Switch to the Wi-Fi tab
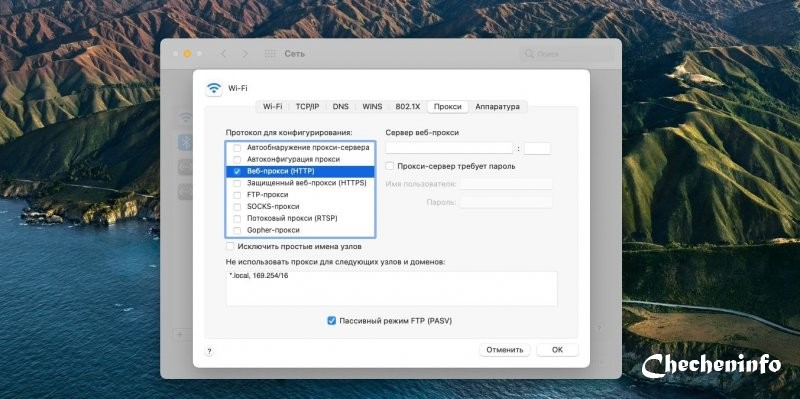Viewport: 800px width, 399px height. (x=272, y=107)
